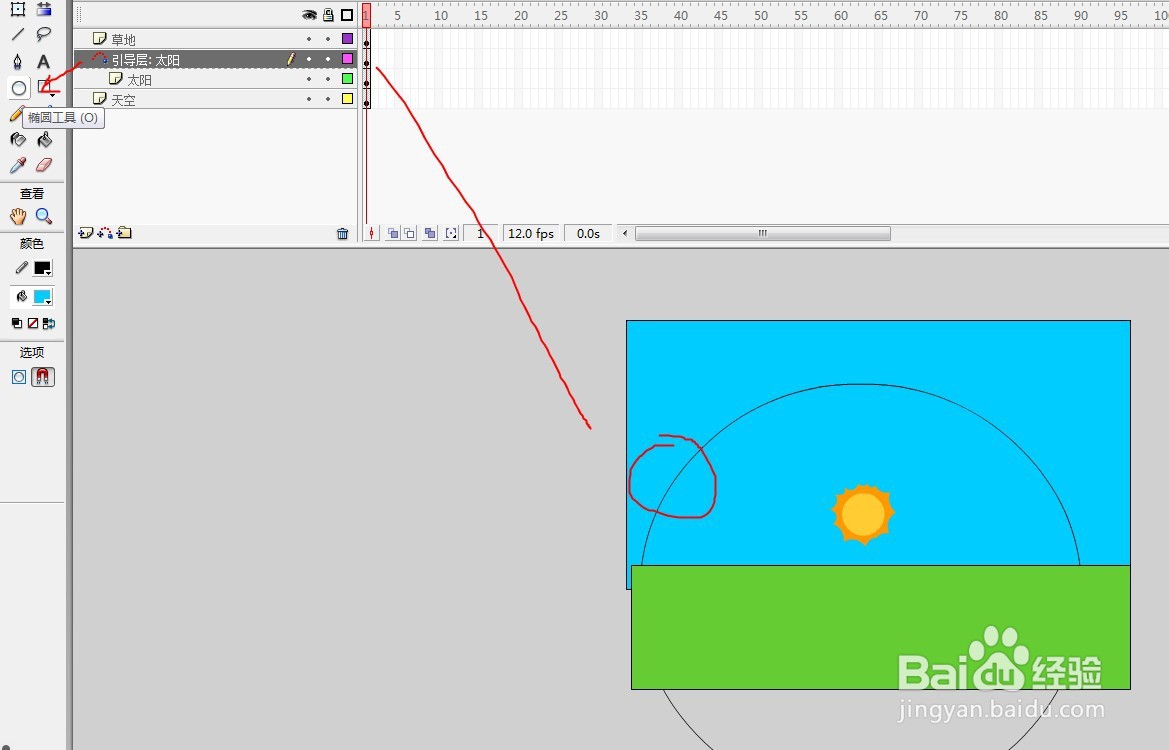Viewport: 1169px width, 750px height.
Task: Select the Oval tool
Action: coord(19,88)
